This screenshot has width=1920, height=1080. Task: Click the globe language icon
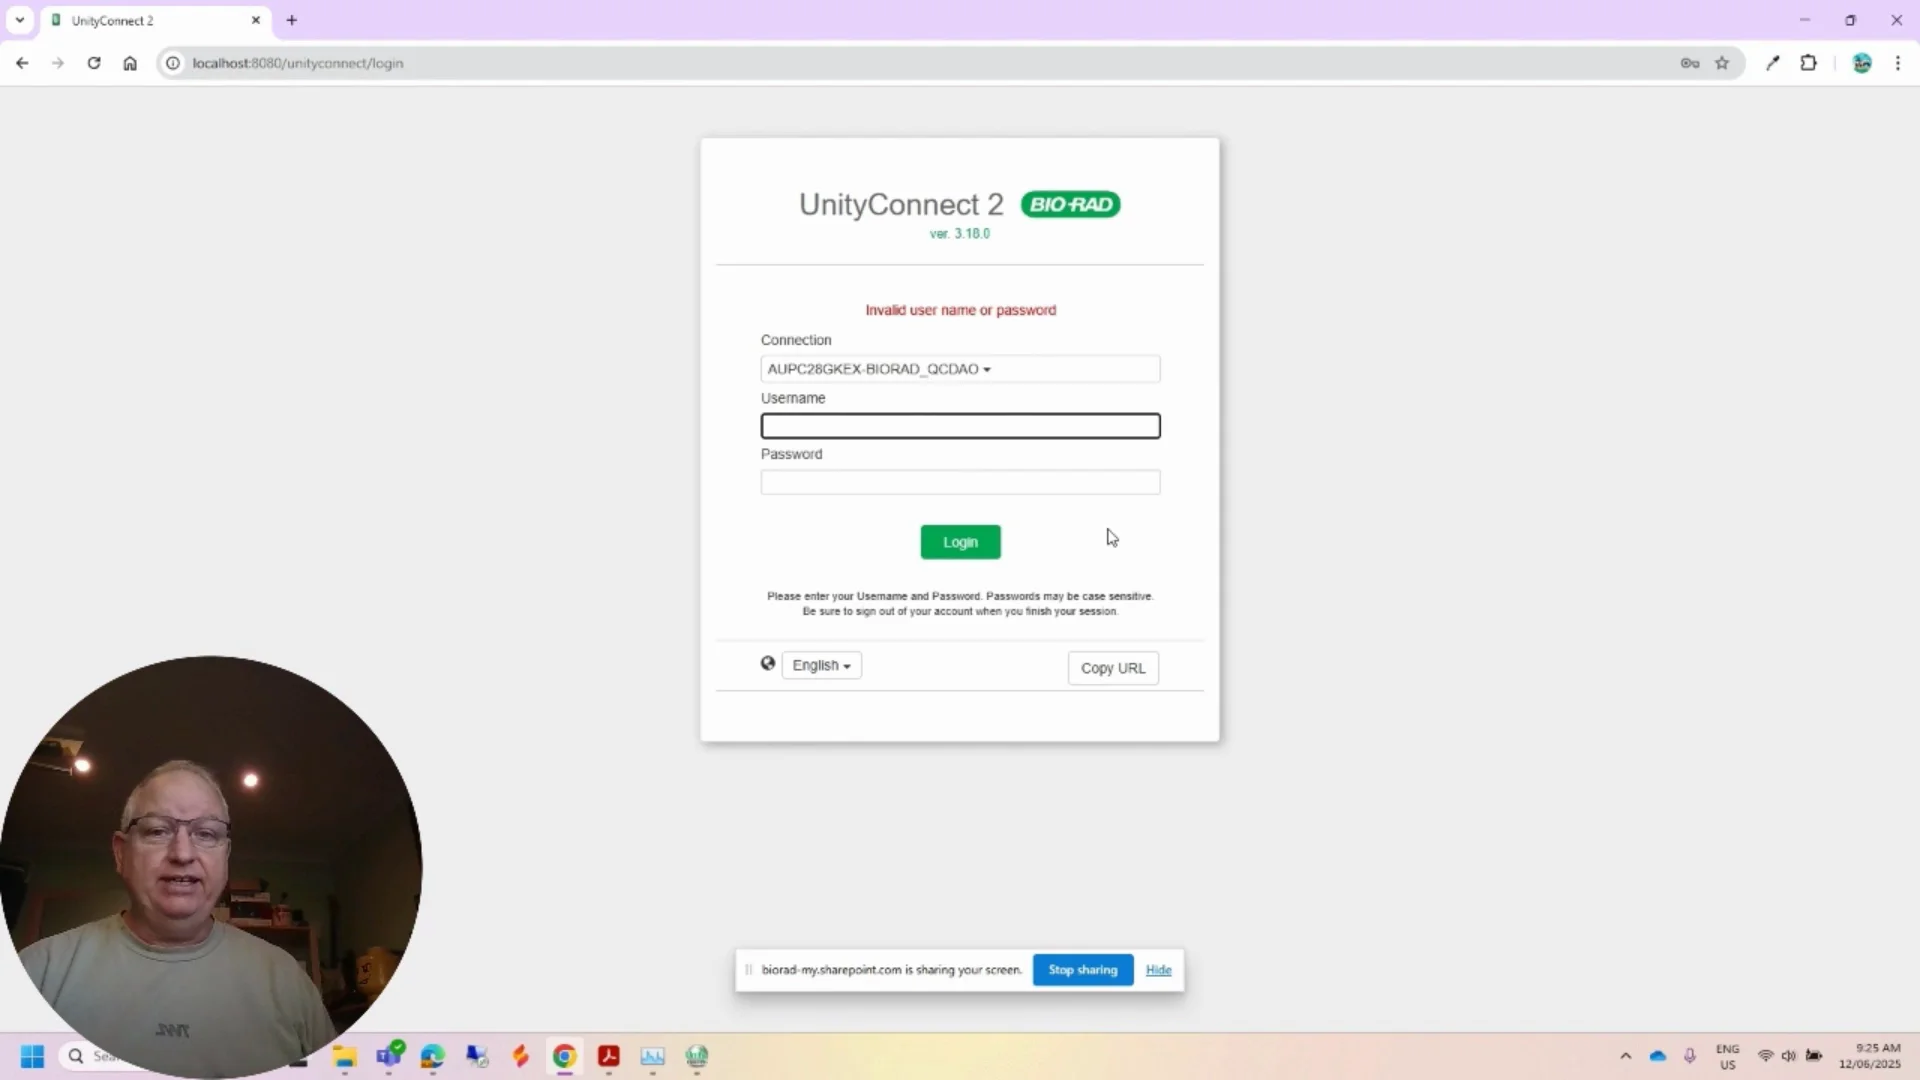coord(768,663)
